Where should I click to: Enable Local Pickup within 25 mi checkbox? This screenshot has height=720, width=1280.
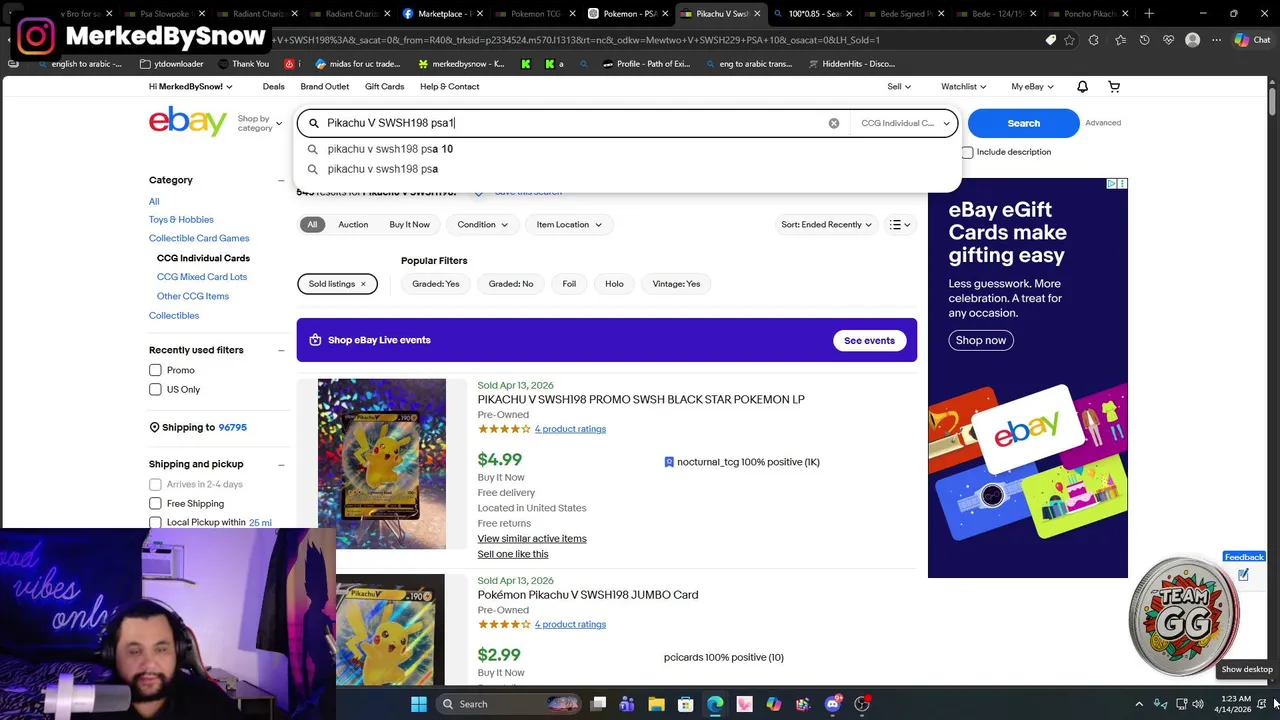coord(155,522)
